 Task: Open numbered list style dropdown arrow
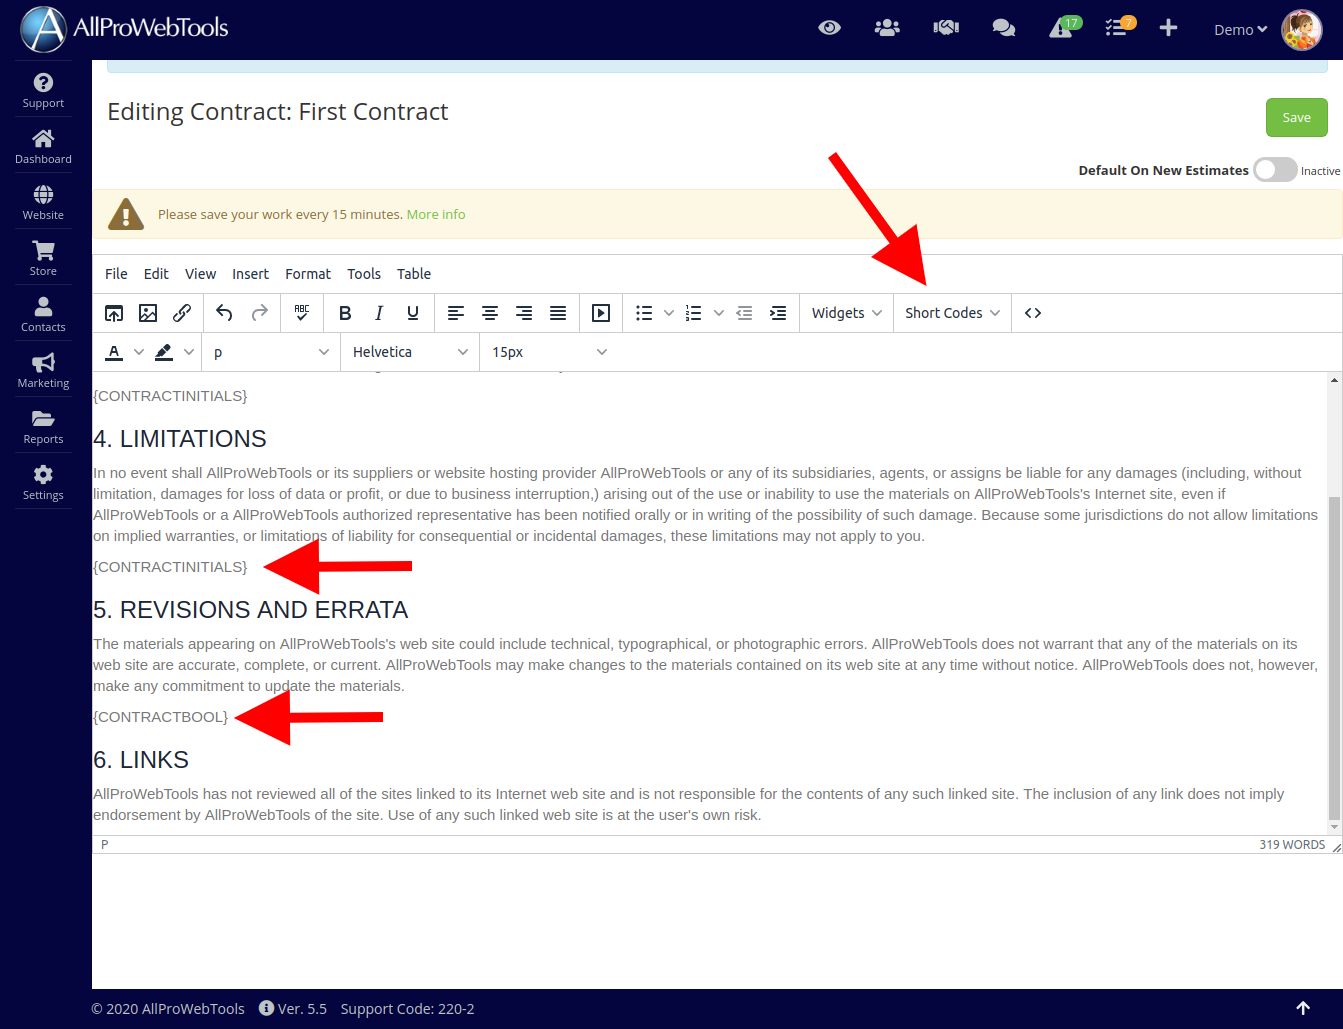tap(719, 313)
